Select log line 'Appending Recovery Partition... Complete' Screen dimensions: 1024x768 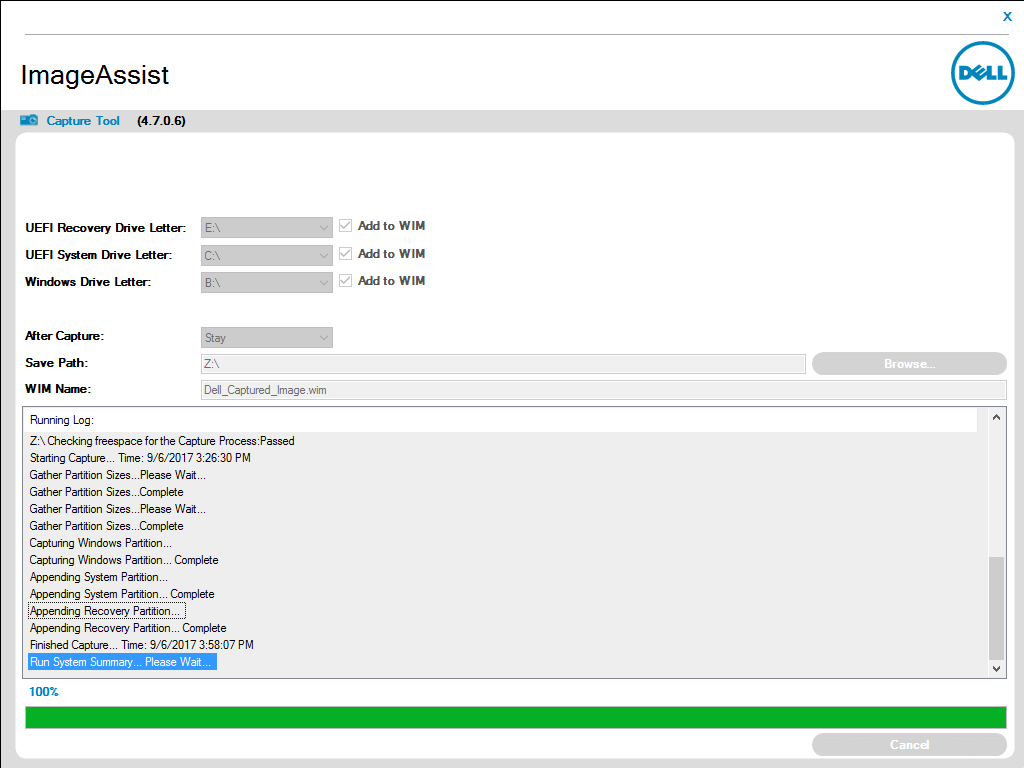(x=128, y=628)
